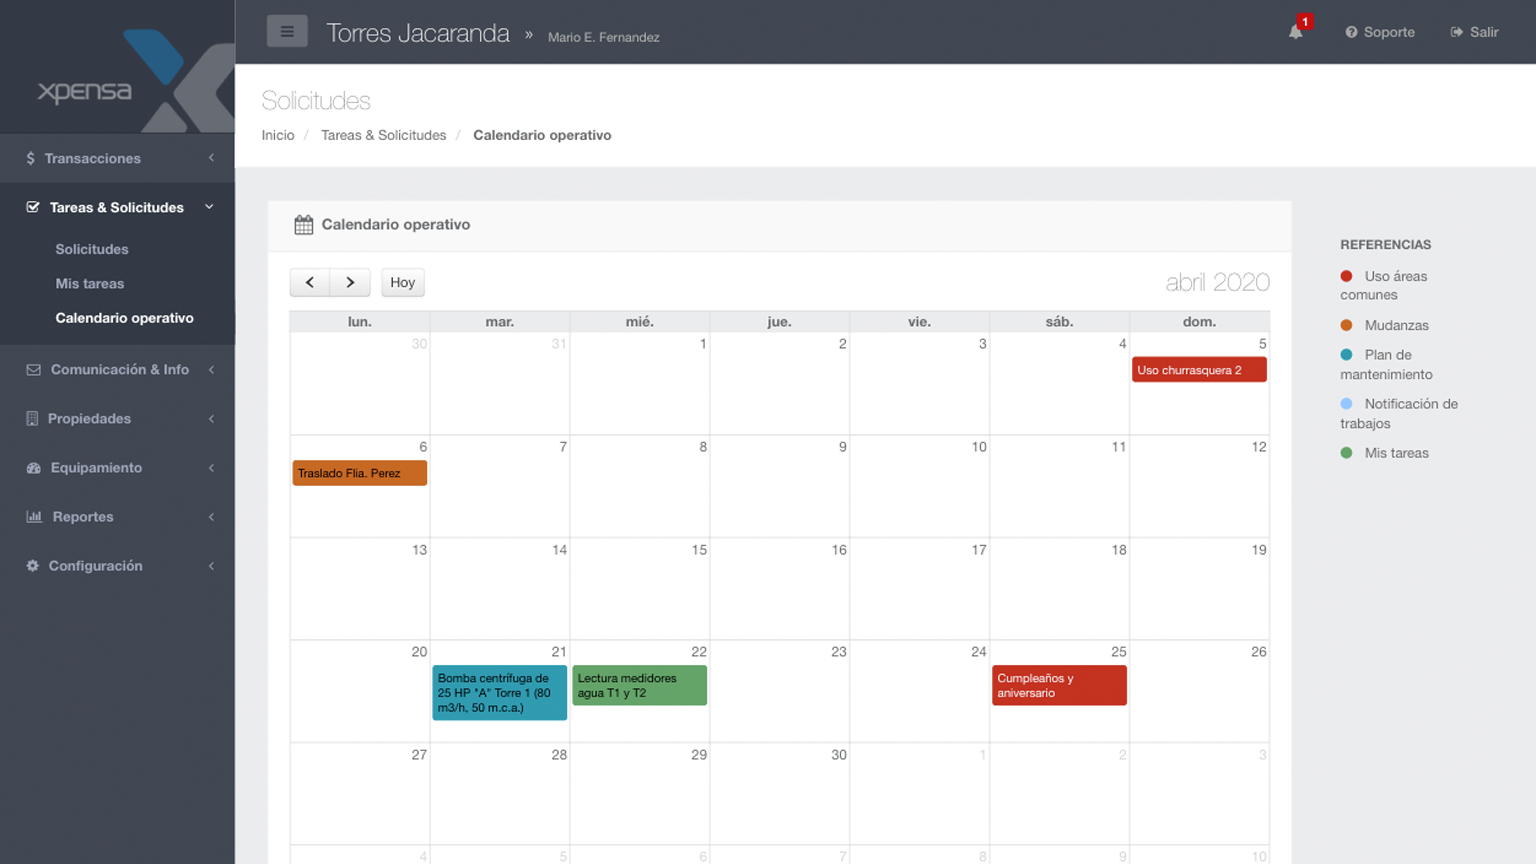Click light blue Notificación de trabajos dot
Image resolution: width=1536 pixels, height=864 pixels.
coord(1346,404)
